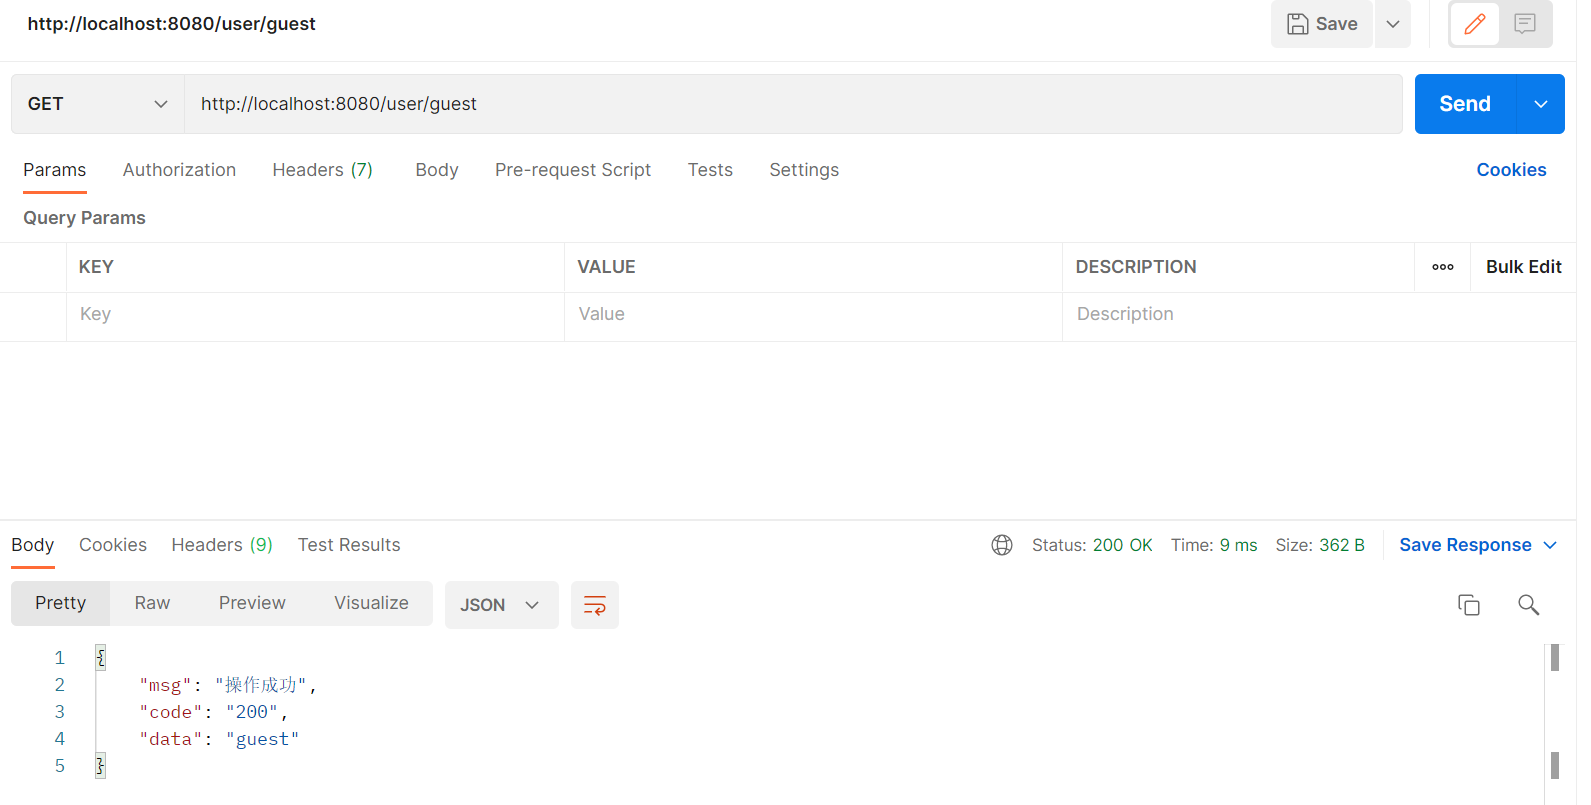Click Save Response
This screenshot has height=805, width=1591.
coord(1465,545)
